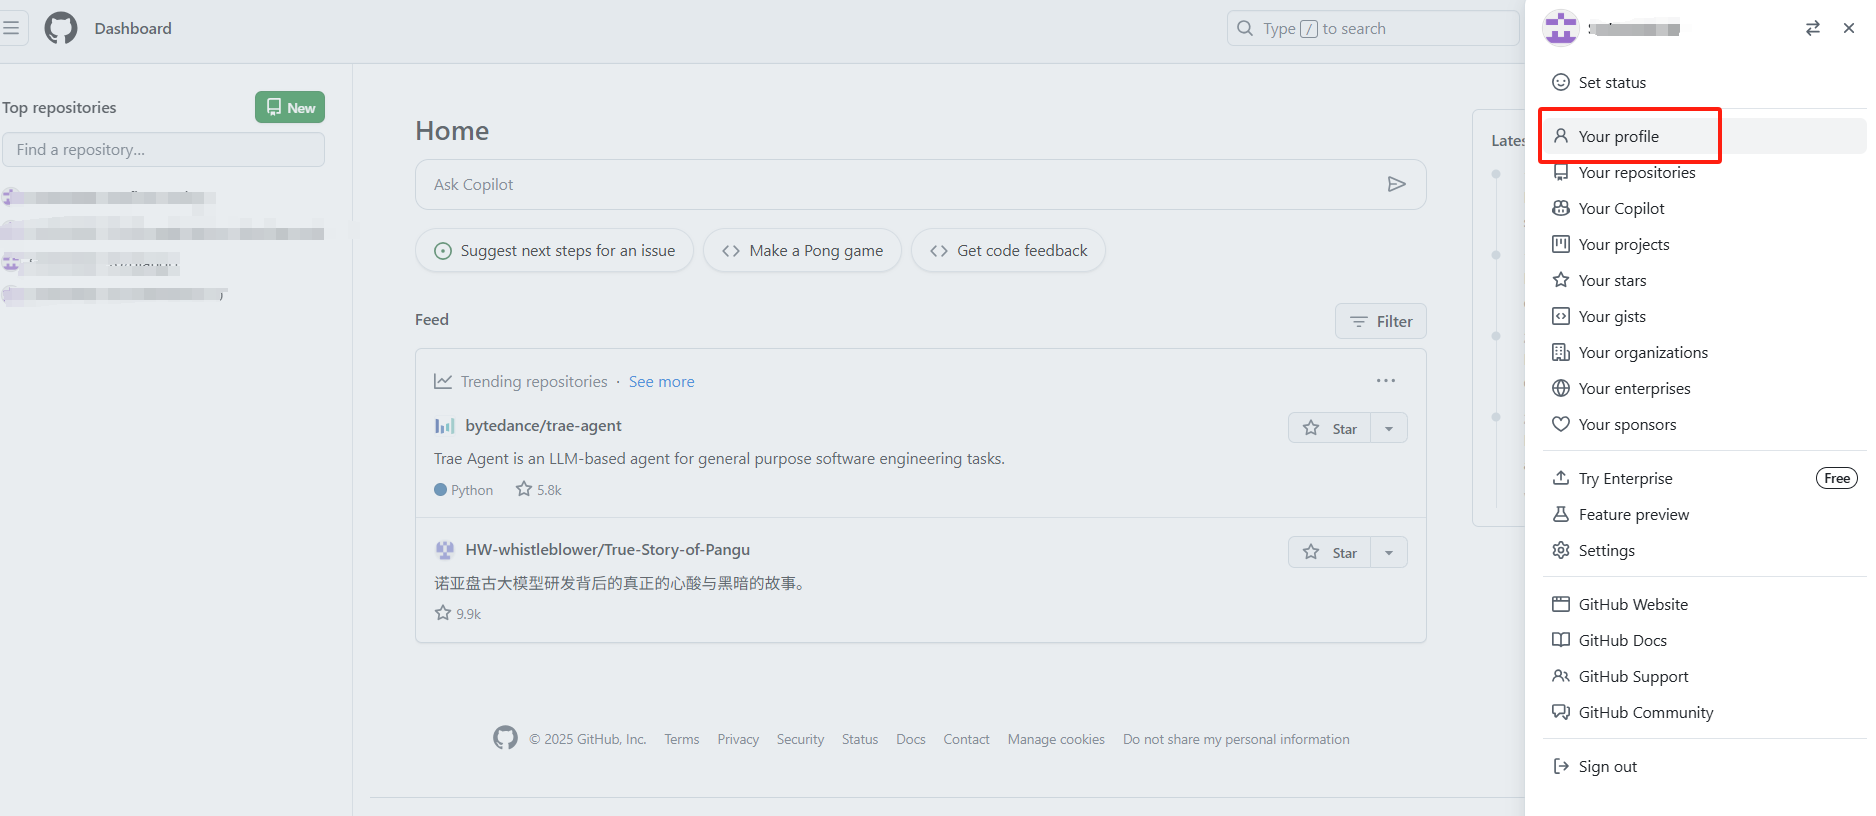Open See more trending repositories link
The width and height of the screenshot is (1876, 816).
(x=661, y=381)
